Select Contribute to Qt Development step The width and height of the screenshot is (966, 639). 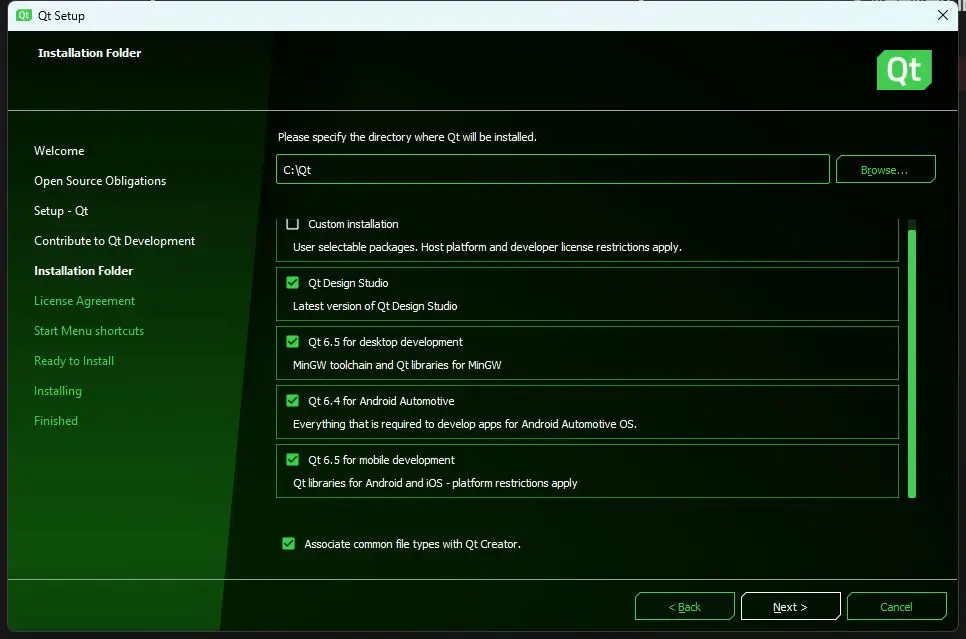(115, 240)
